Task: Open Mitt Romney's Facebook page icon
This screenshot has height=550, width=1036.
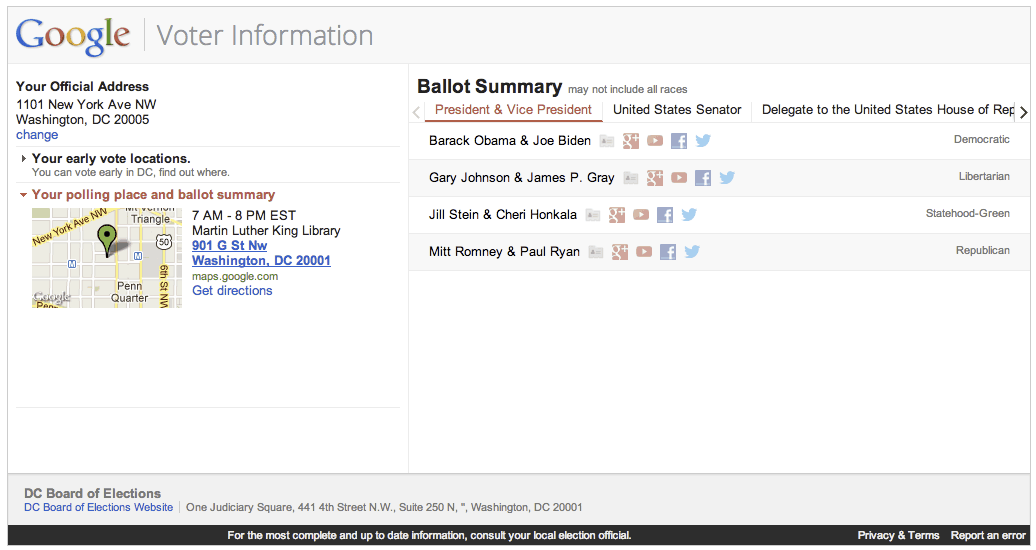Action: tap(668, 252)
